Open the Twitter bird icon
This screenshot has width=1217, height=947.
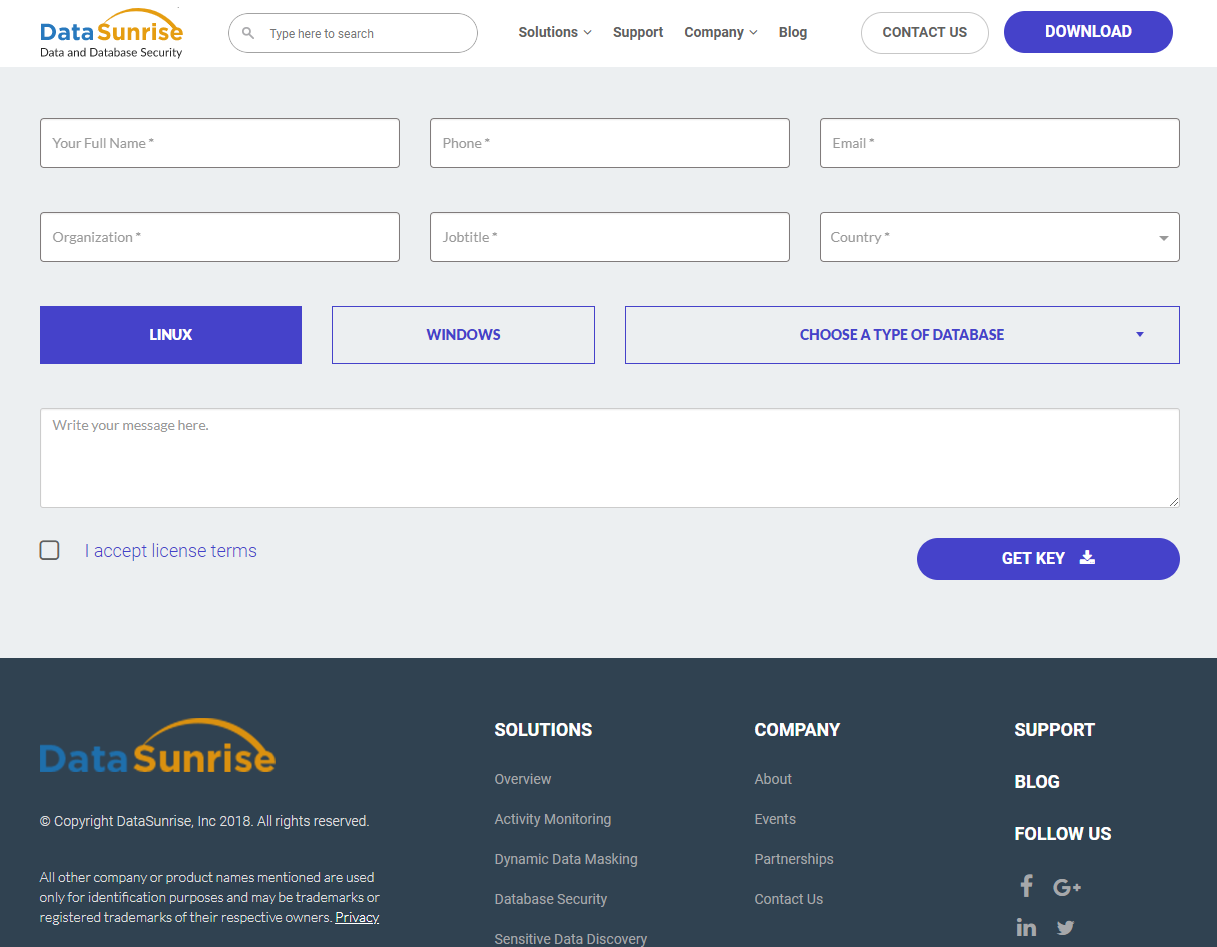[1066, 927]
